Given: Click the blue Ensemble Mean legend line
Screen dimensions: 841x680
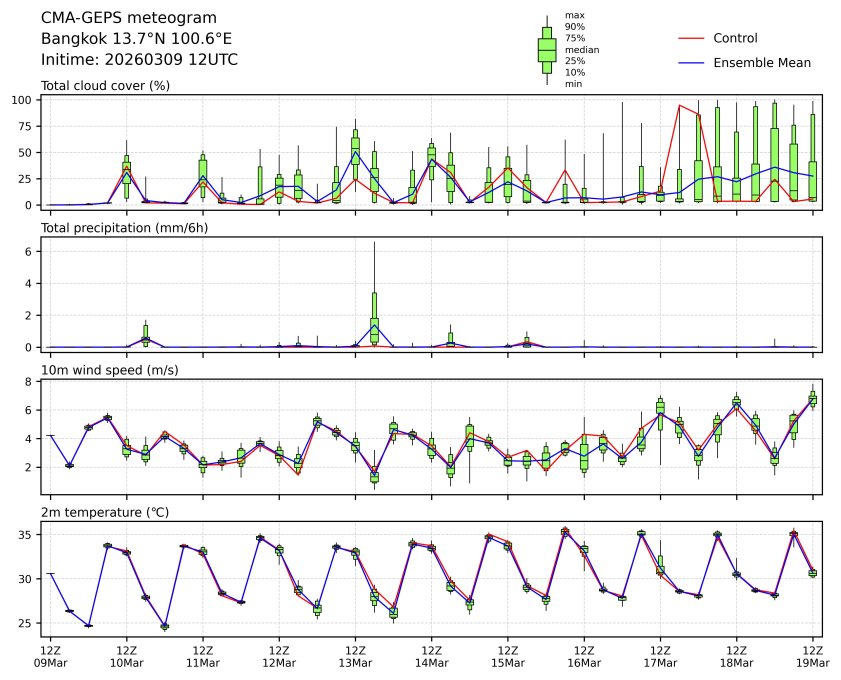Looking at the screenshot, I should [692, 62].
